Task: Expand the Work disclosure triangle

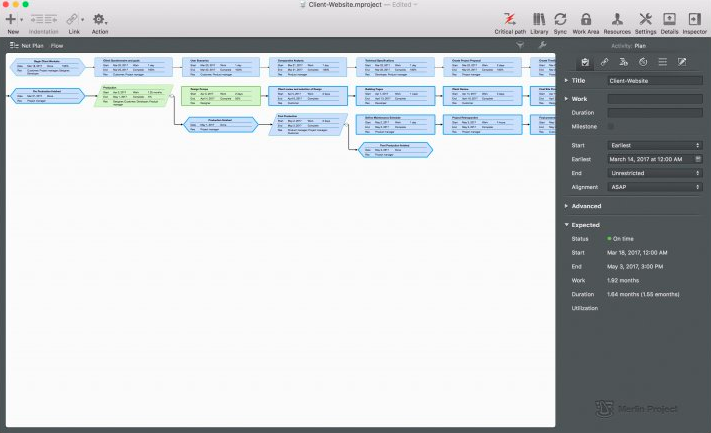Action: point(566,98)
